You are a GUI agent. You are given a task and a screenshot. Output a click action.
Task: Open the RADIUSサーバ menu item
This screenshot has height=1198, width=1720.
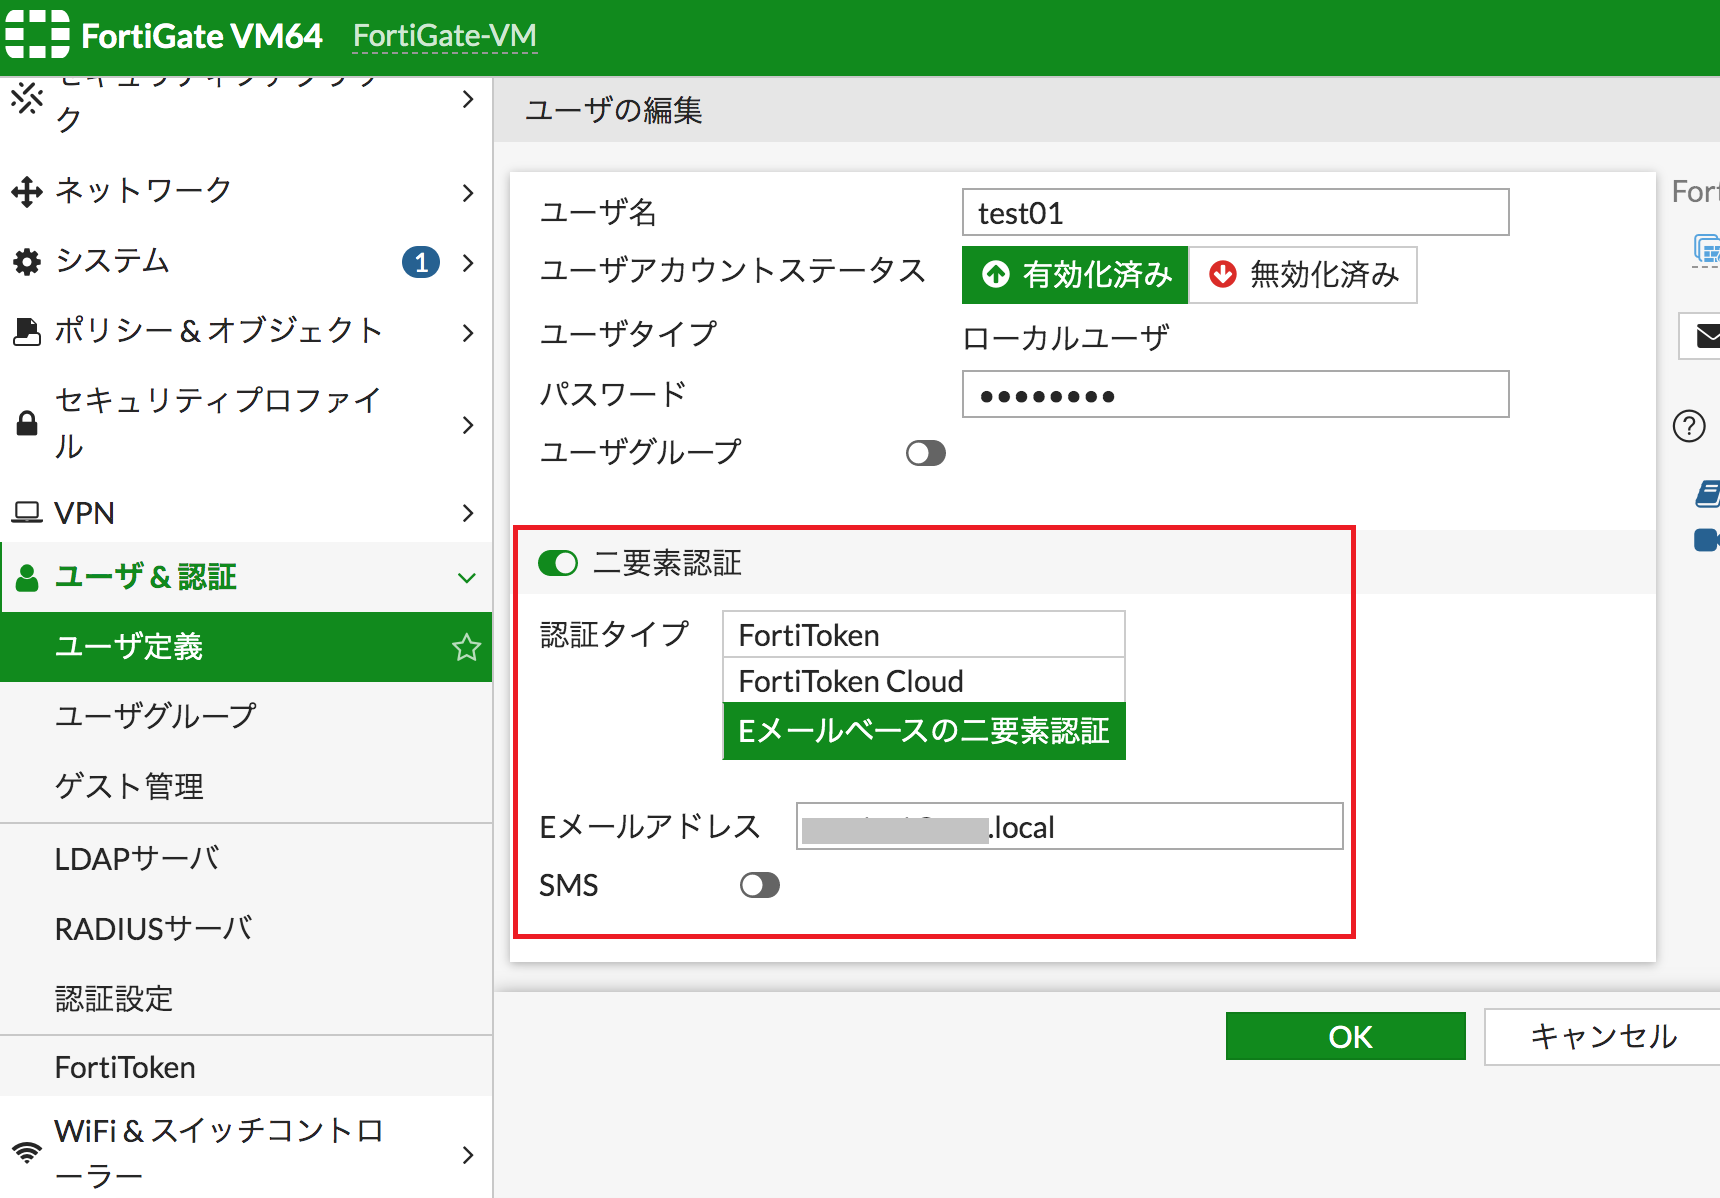coord(246,929)
